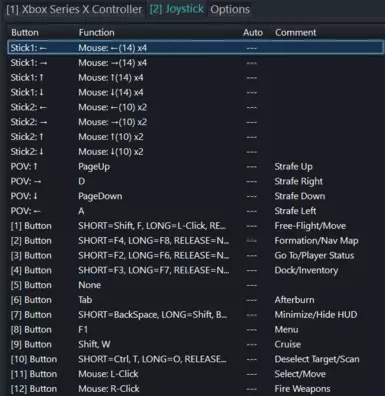This screenshot has height=396, width=385.
Task: Open the [2] Joystick tab
Action: [x=176, y=9]
